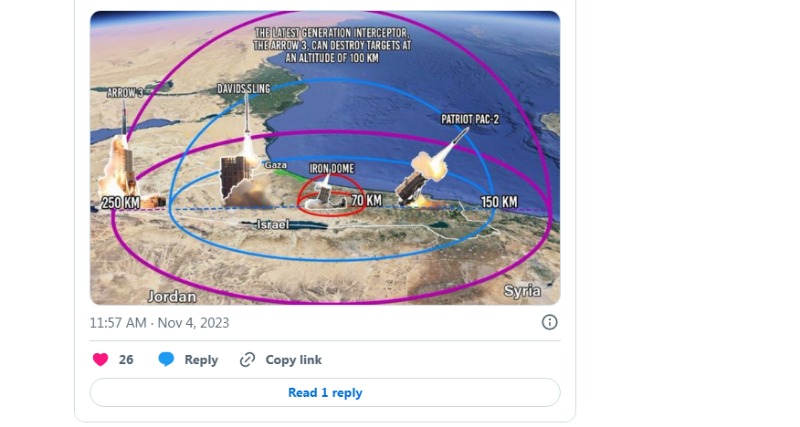
Task: Click the Arrow 3 label in image
Action: coord(125,93)
